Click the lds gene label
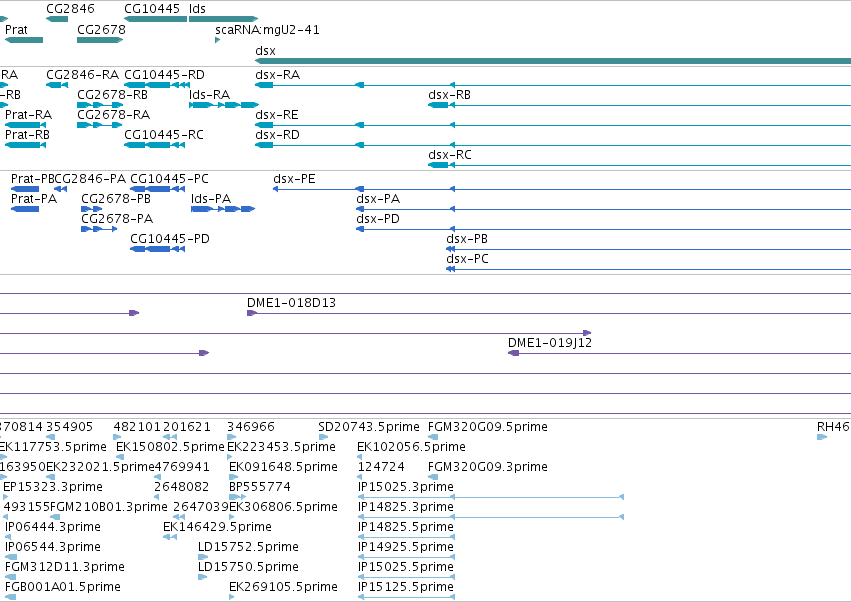This screenshot has height=602, width=851. coord(198,9)
